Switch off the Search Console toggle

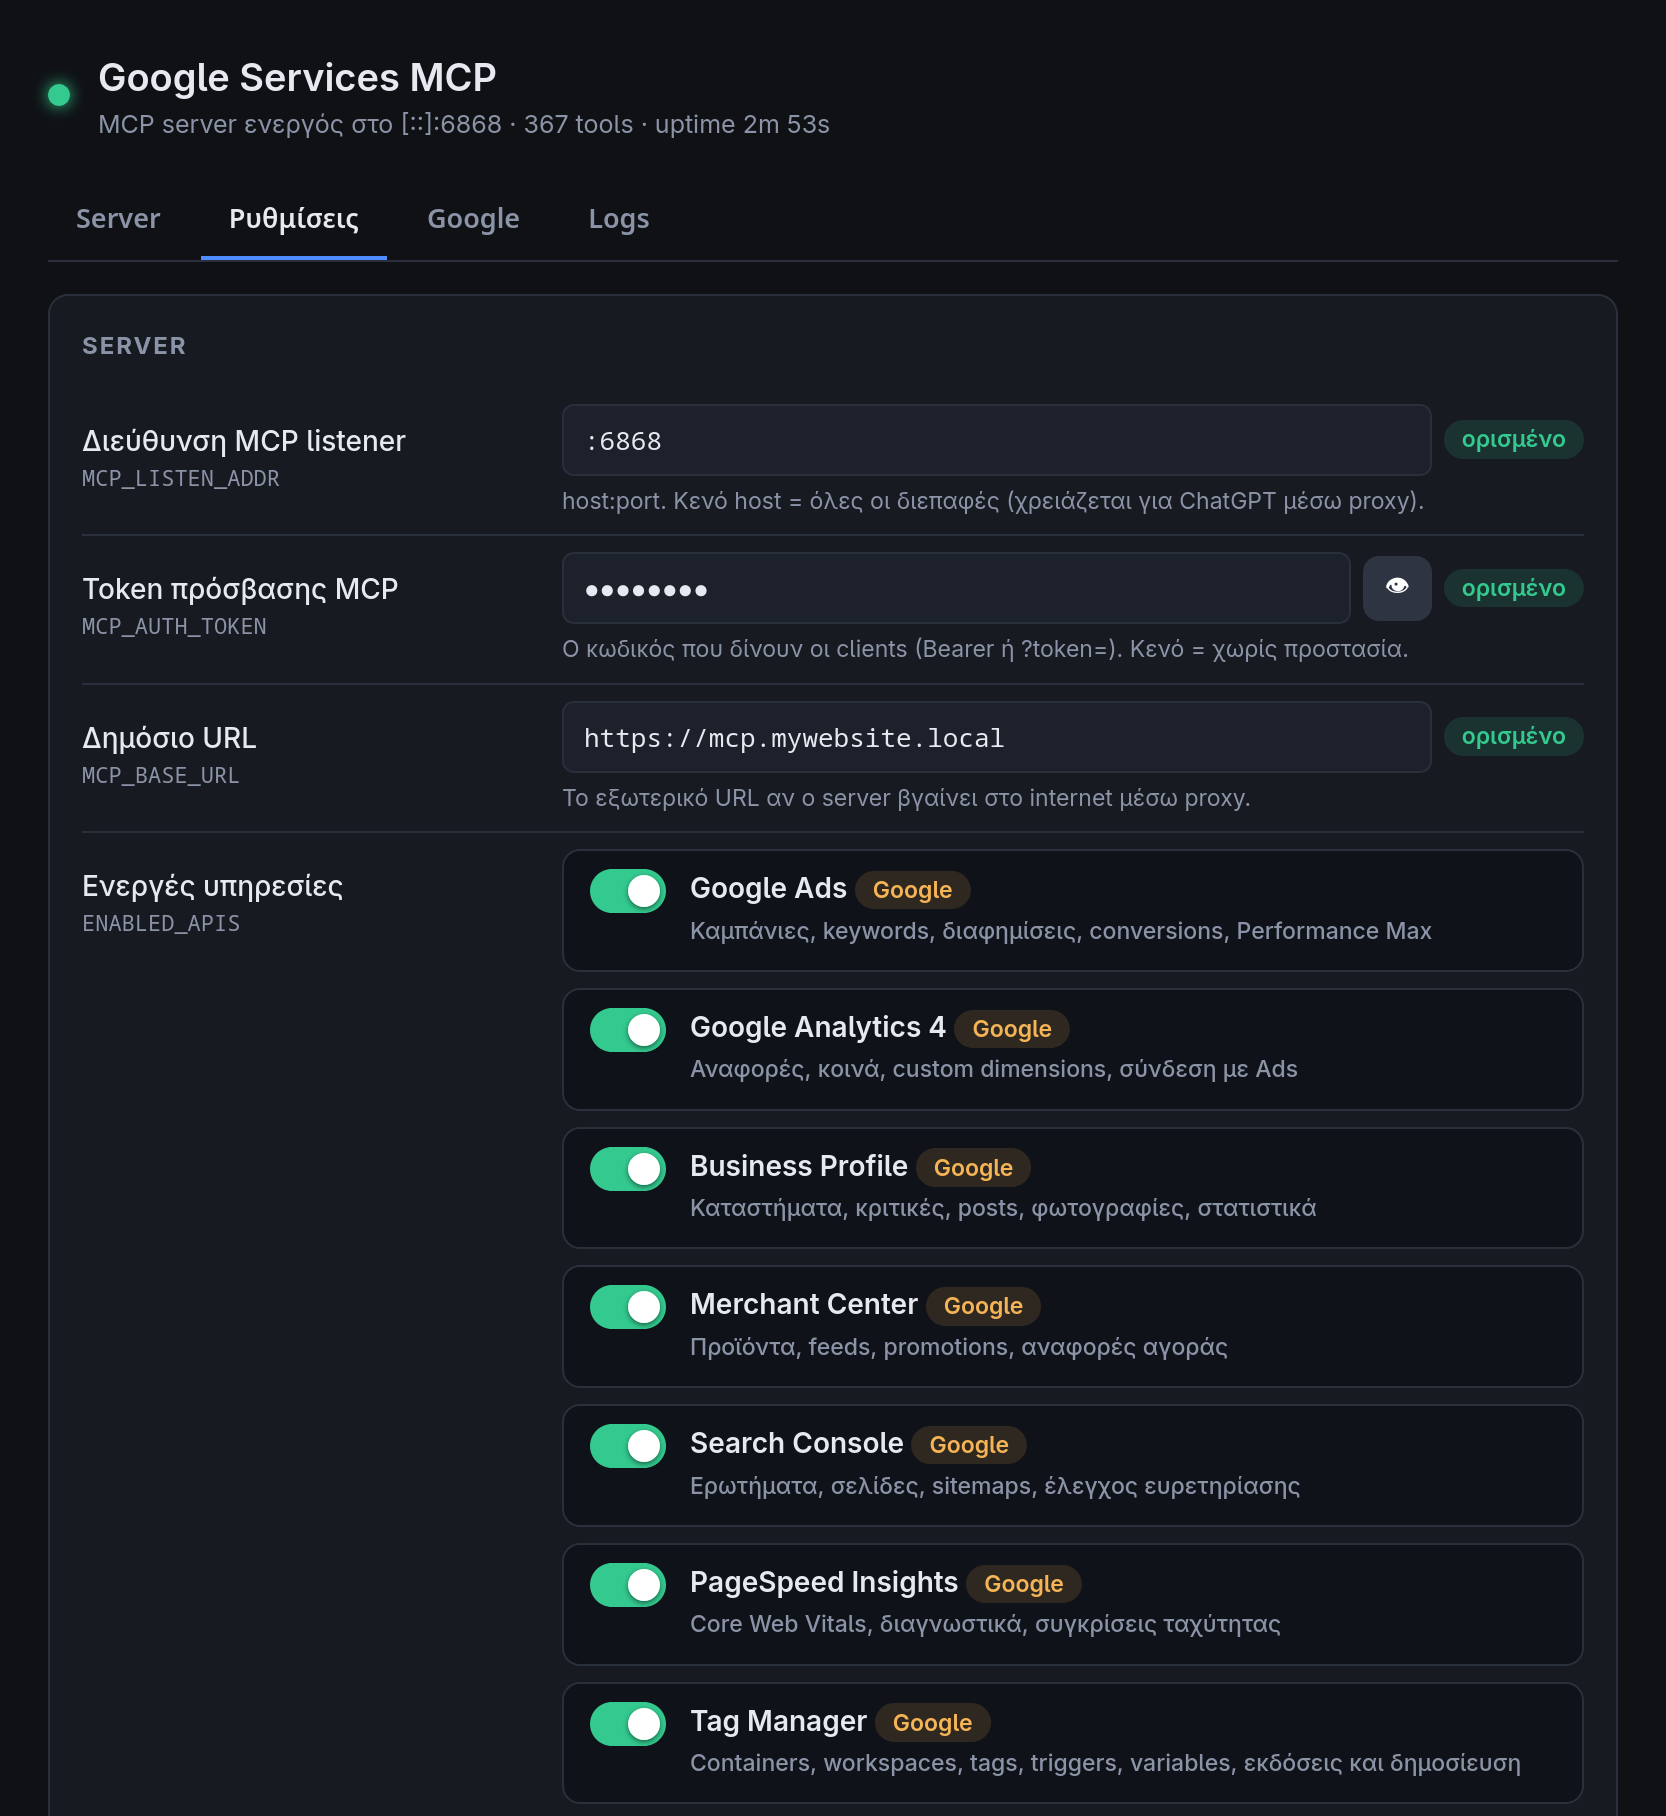pos(628,1446)
